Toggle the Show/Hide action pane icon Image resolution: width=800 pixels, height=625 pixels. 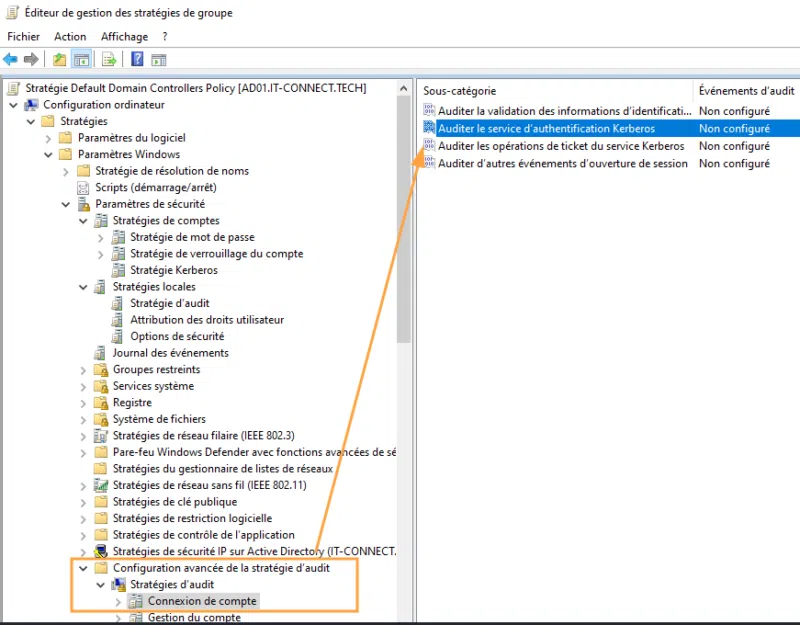click(x=159, y=60)
